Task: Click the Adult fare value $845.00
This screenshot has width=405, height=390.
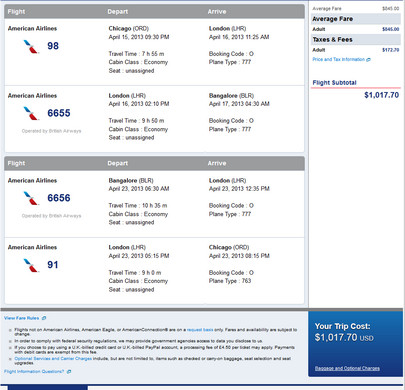Action: 391,29
